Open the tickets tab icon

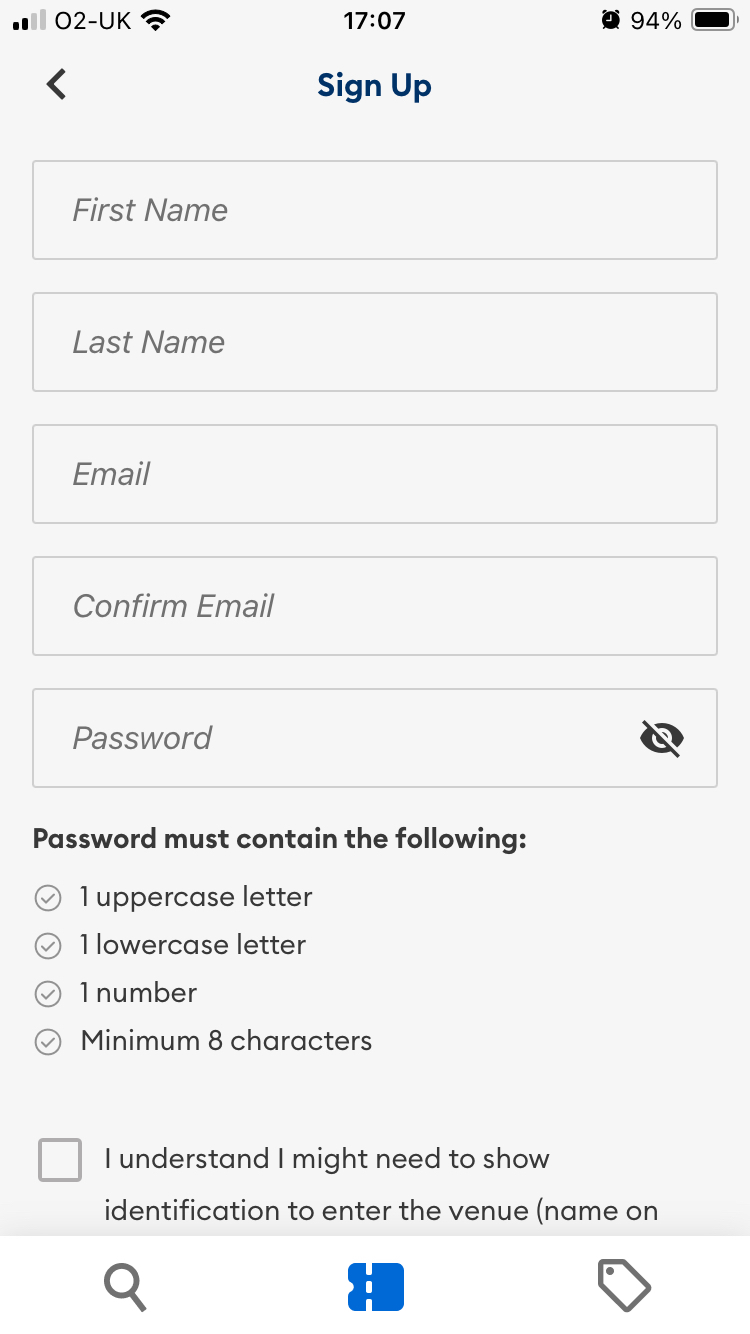[x=375, y=1286]
